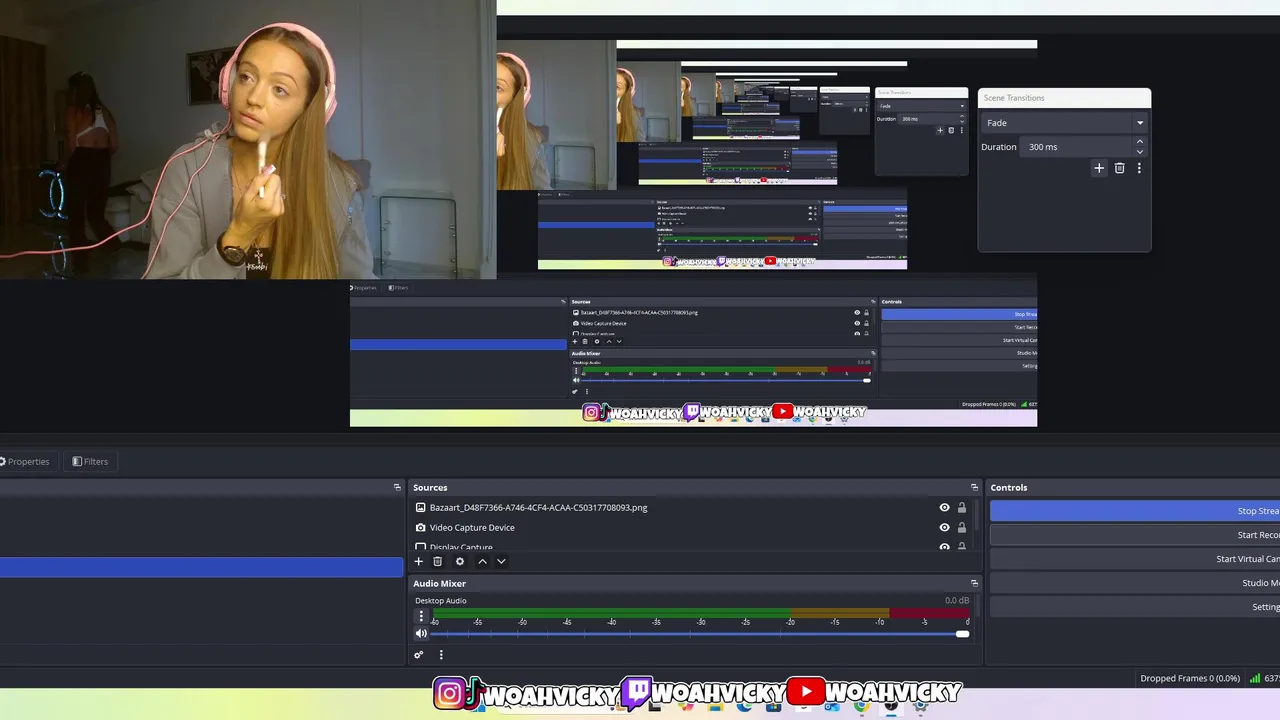This screenshot has width=1280, height=720.
Task: Click the webcam feed in the preview
Action: [x=248, y=140]
